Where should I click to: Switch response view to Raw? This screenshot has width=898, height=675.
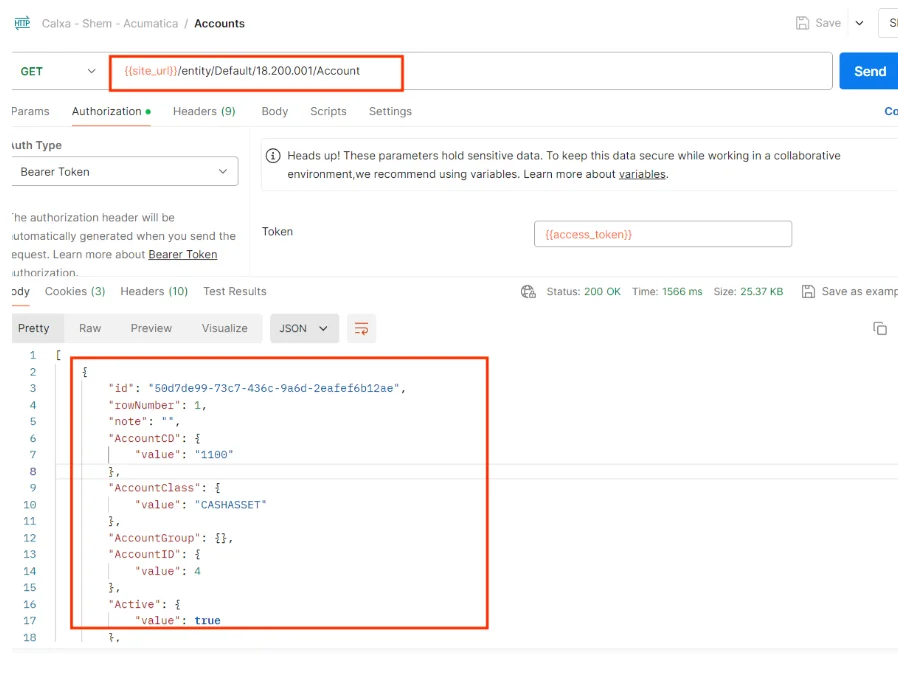[x=89, y=328]
